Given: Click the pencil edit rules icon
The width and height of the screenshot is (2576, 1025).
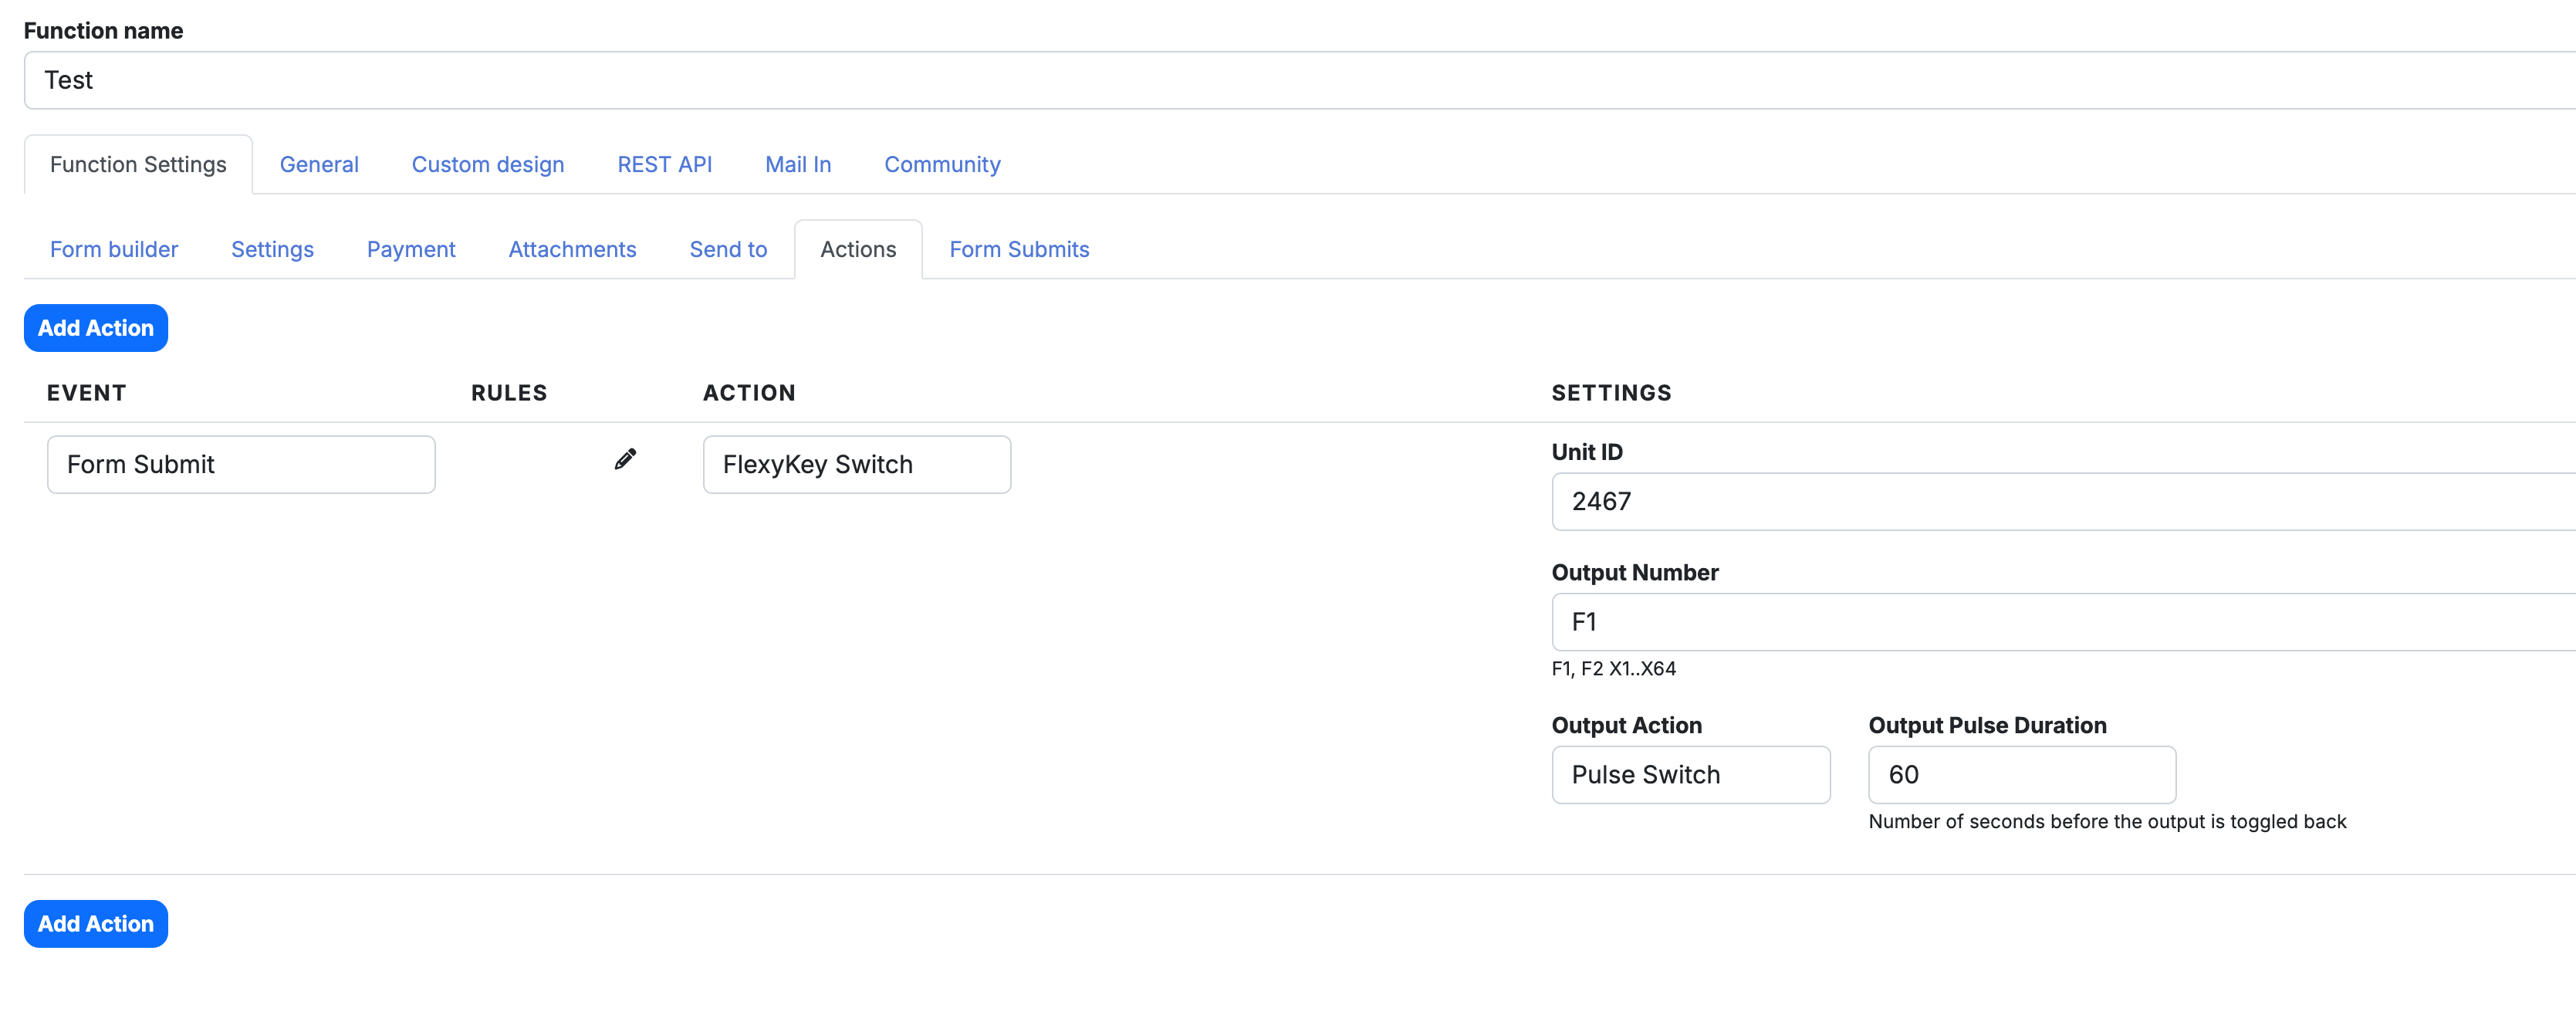Looking at the screenshot, I should point(625,459).
